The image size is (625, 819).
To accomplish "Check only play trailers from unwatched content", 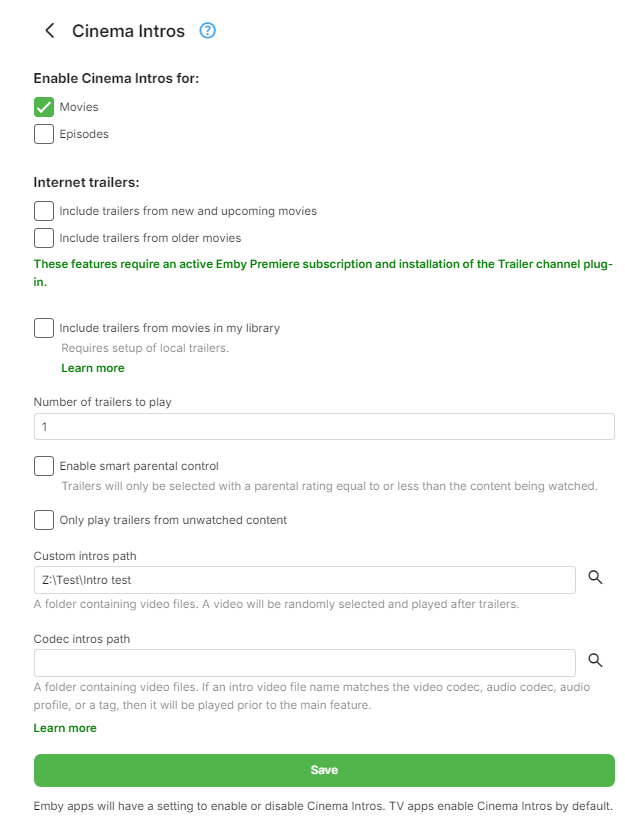I will click(x=44, y=520).
